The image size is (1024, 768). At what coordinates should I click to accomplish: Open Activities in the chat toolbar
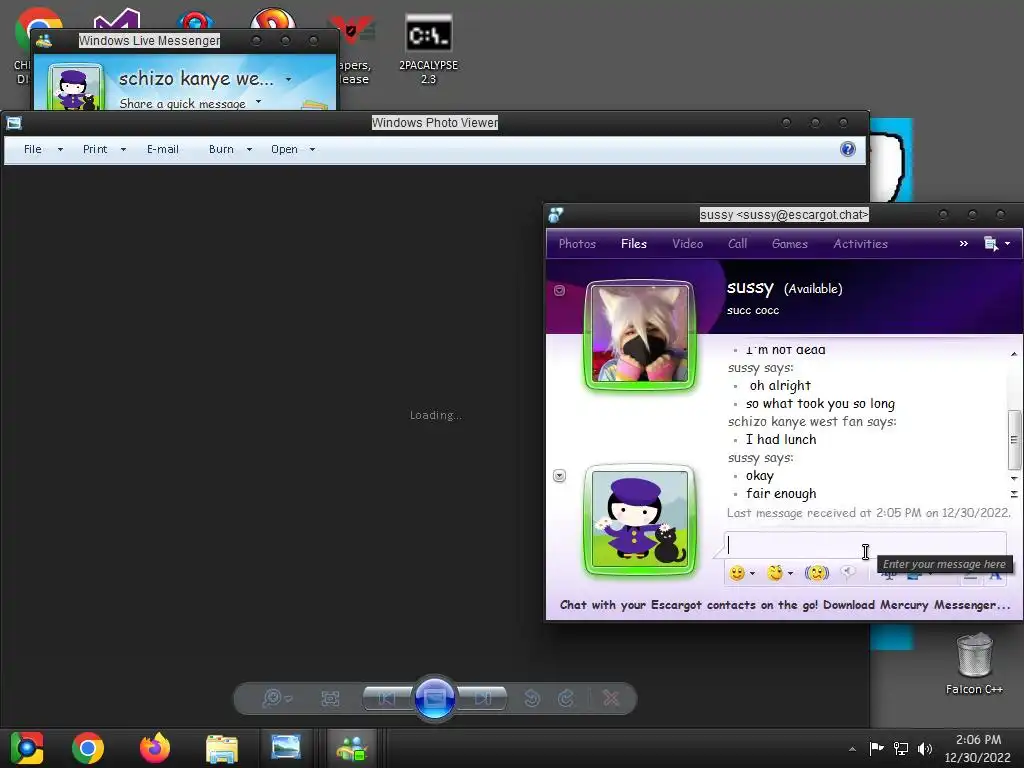tap(860, 244)
